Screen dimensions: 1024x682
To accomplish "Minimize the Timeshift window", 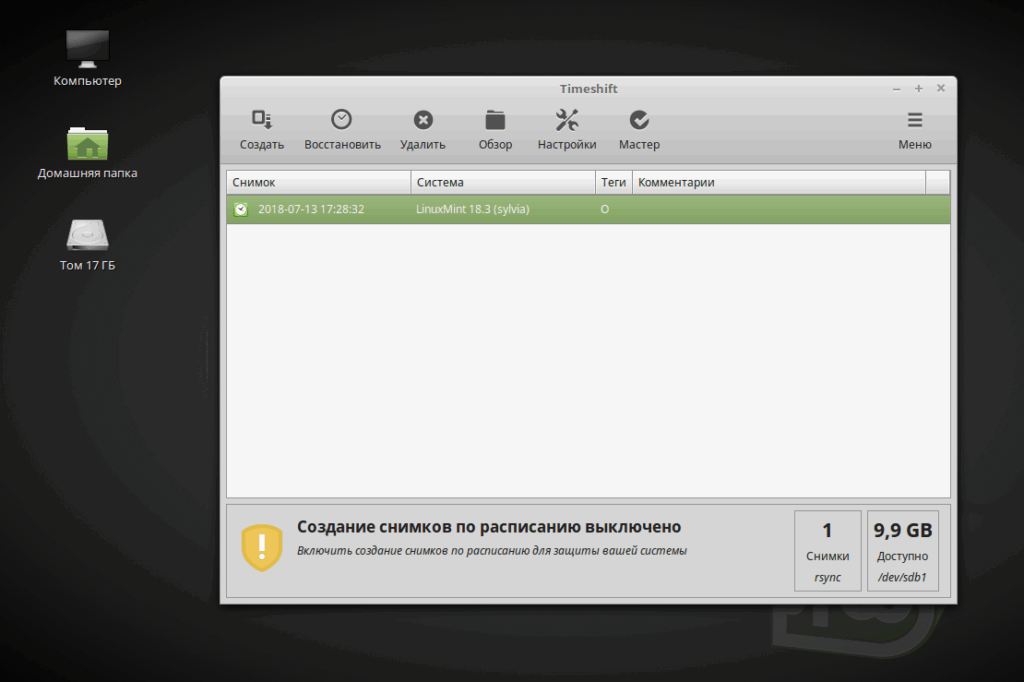I will point(897,89).
